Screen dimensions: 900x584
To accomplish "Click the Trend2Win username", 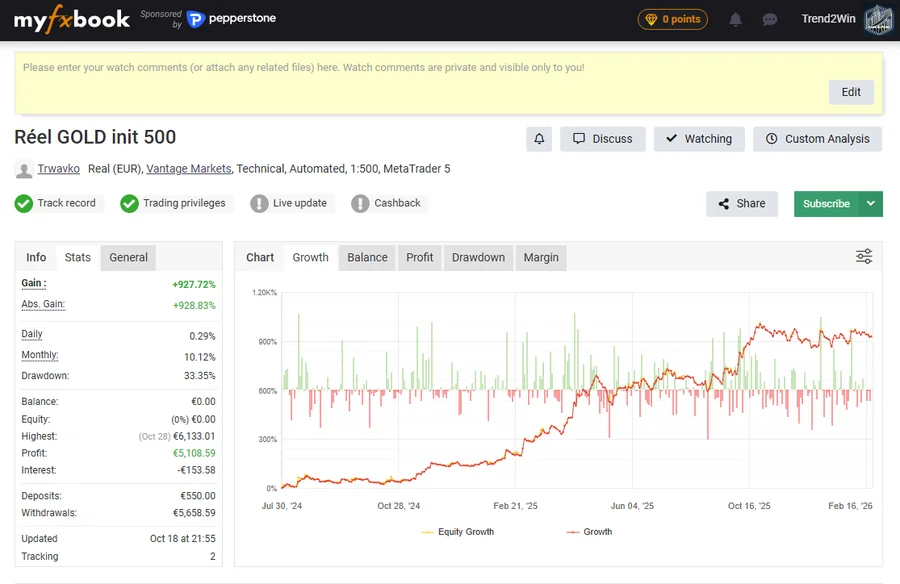I will (828, 19).
